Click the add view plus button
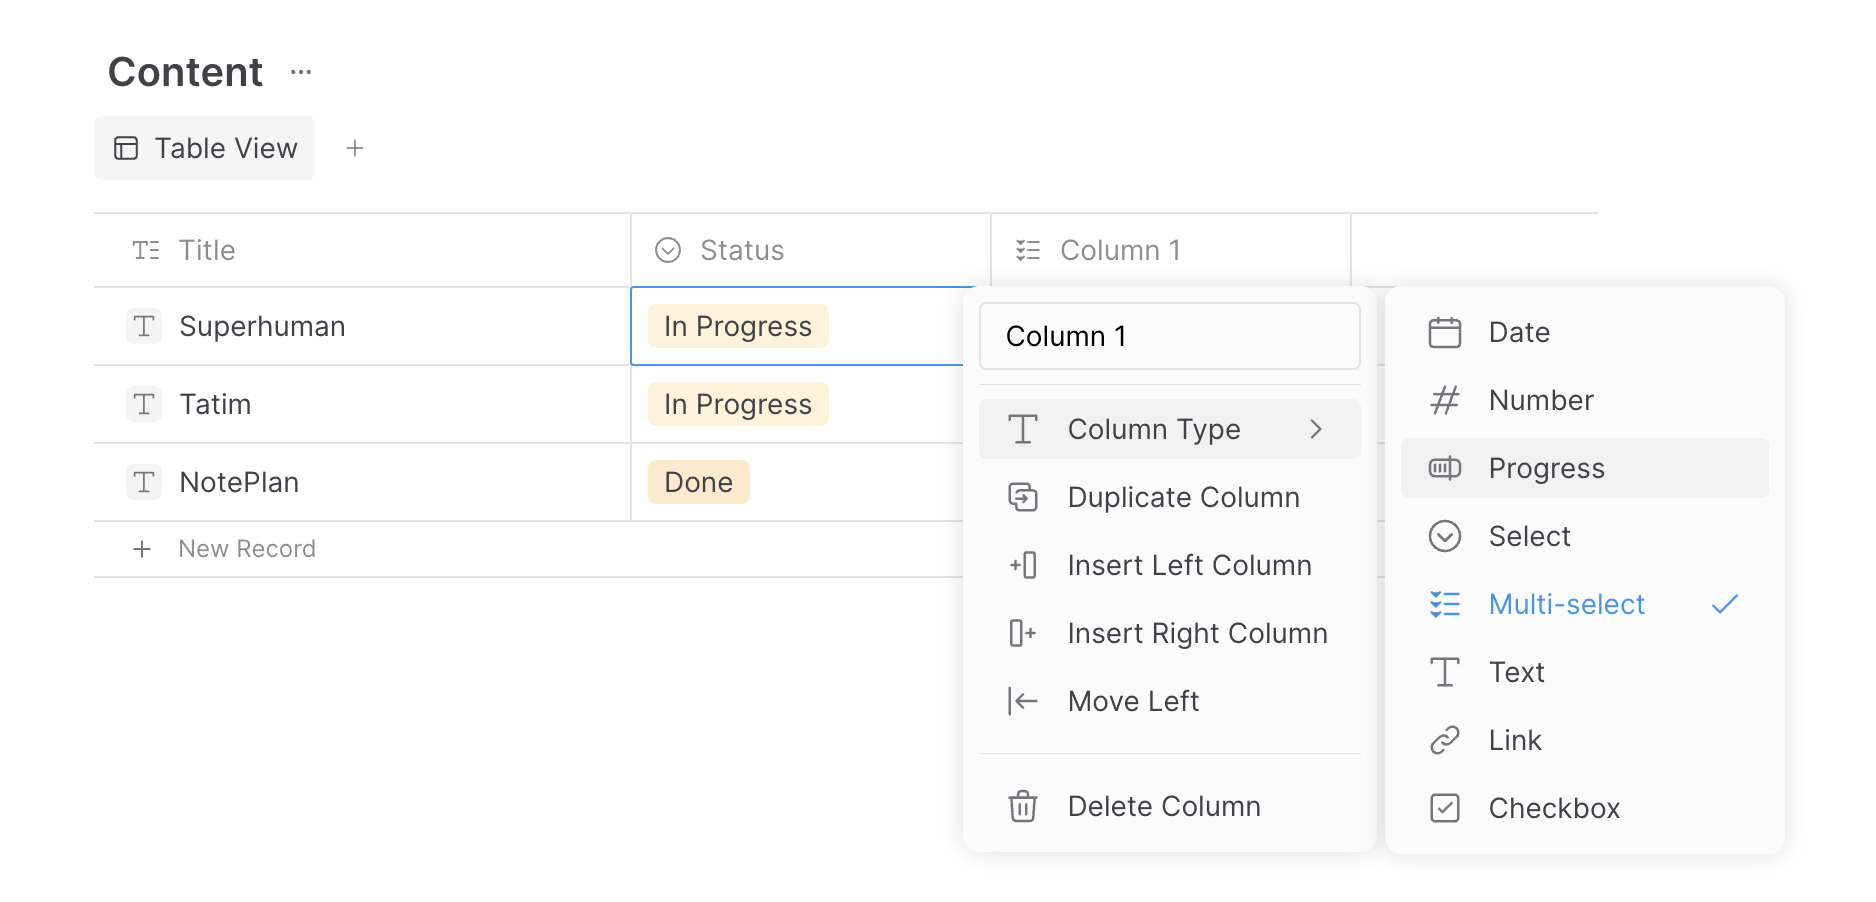This screenshot has width=1876, height=902. 355,148
